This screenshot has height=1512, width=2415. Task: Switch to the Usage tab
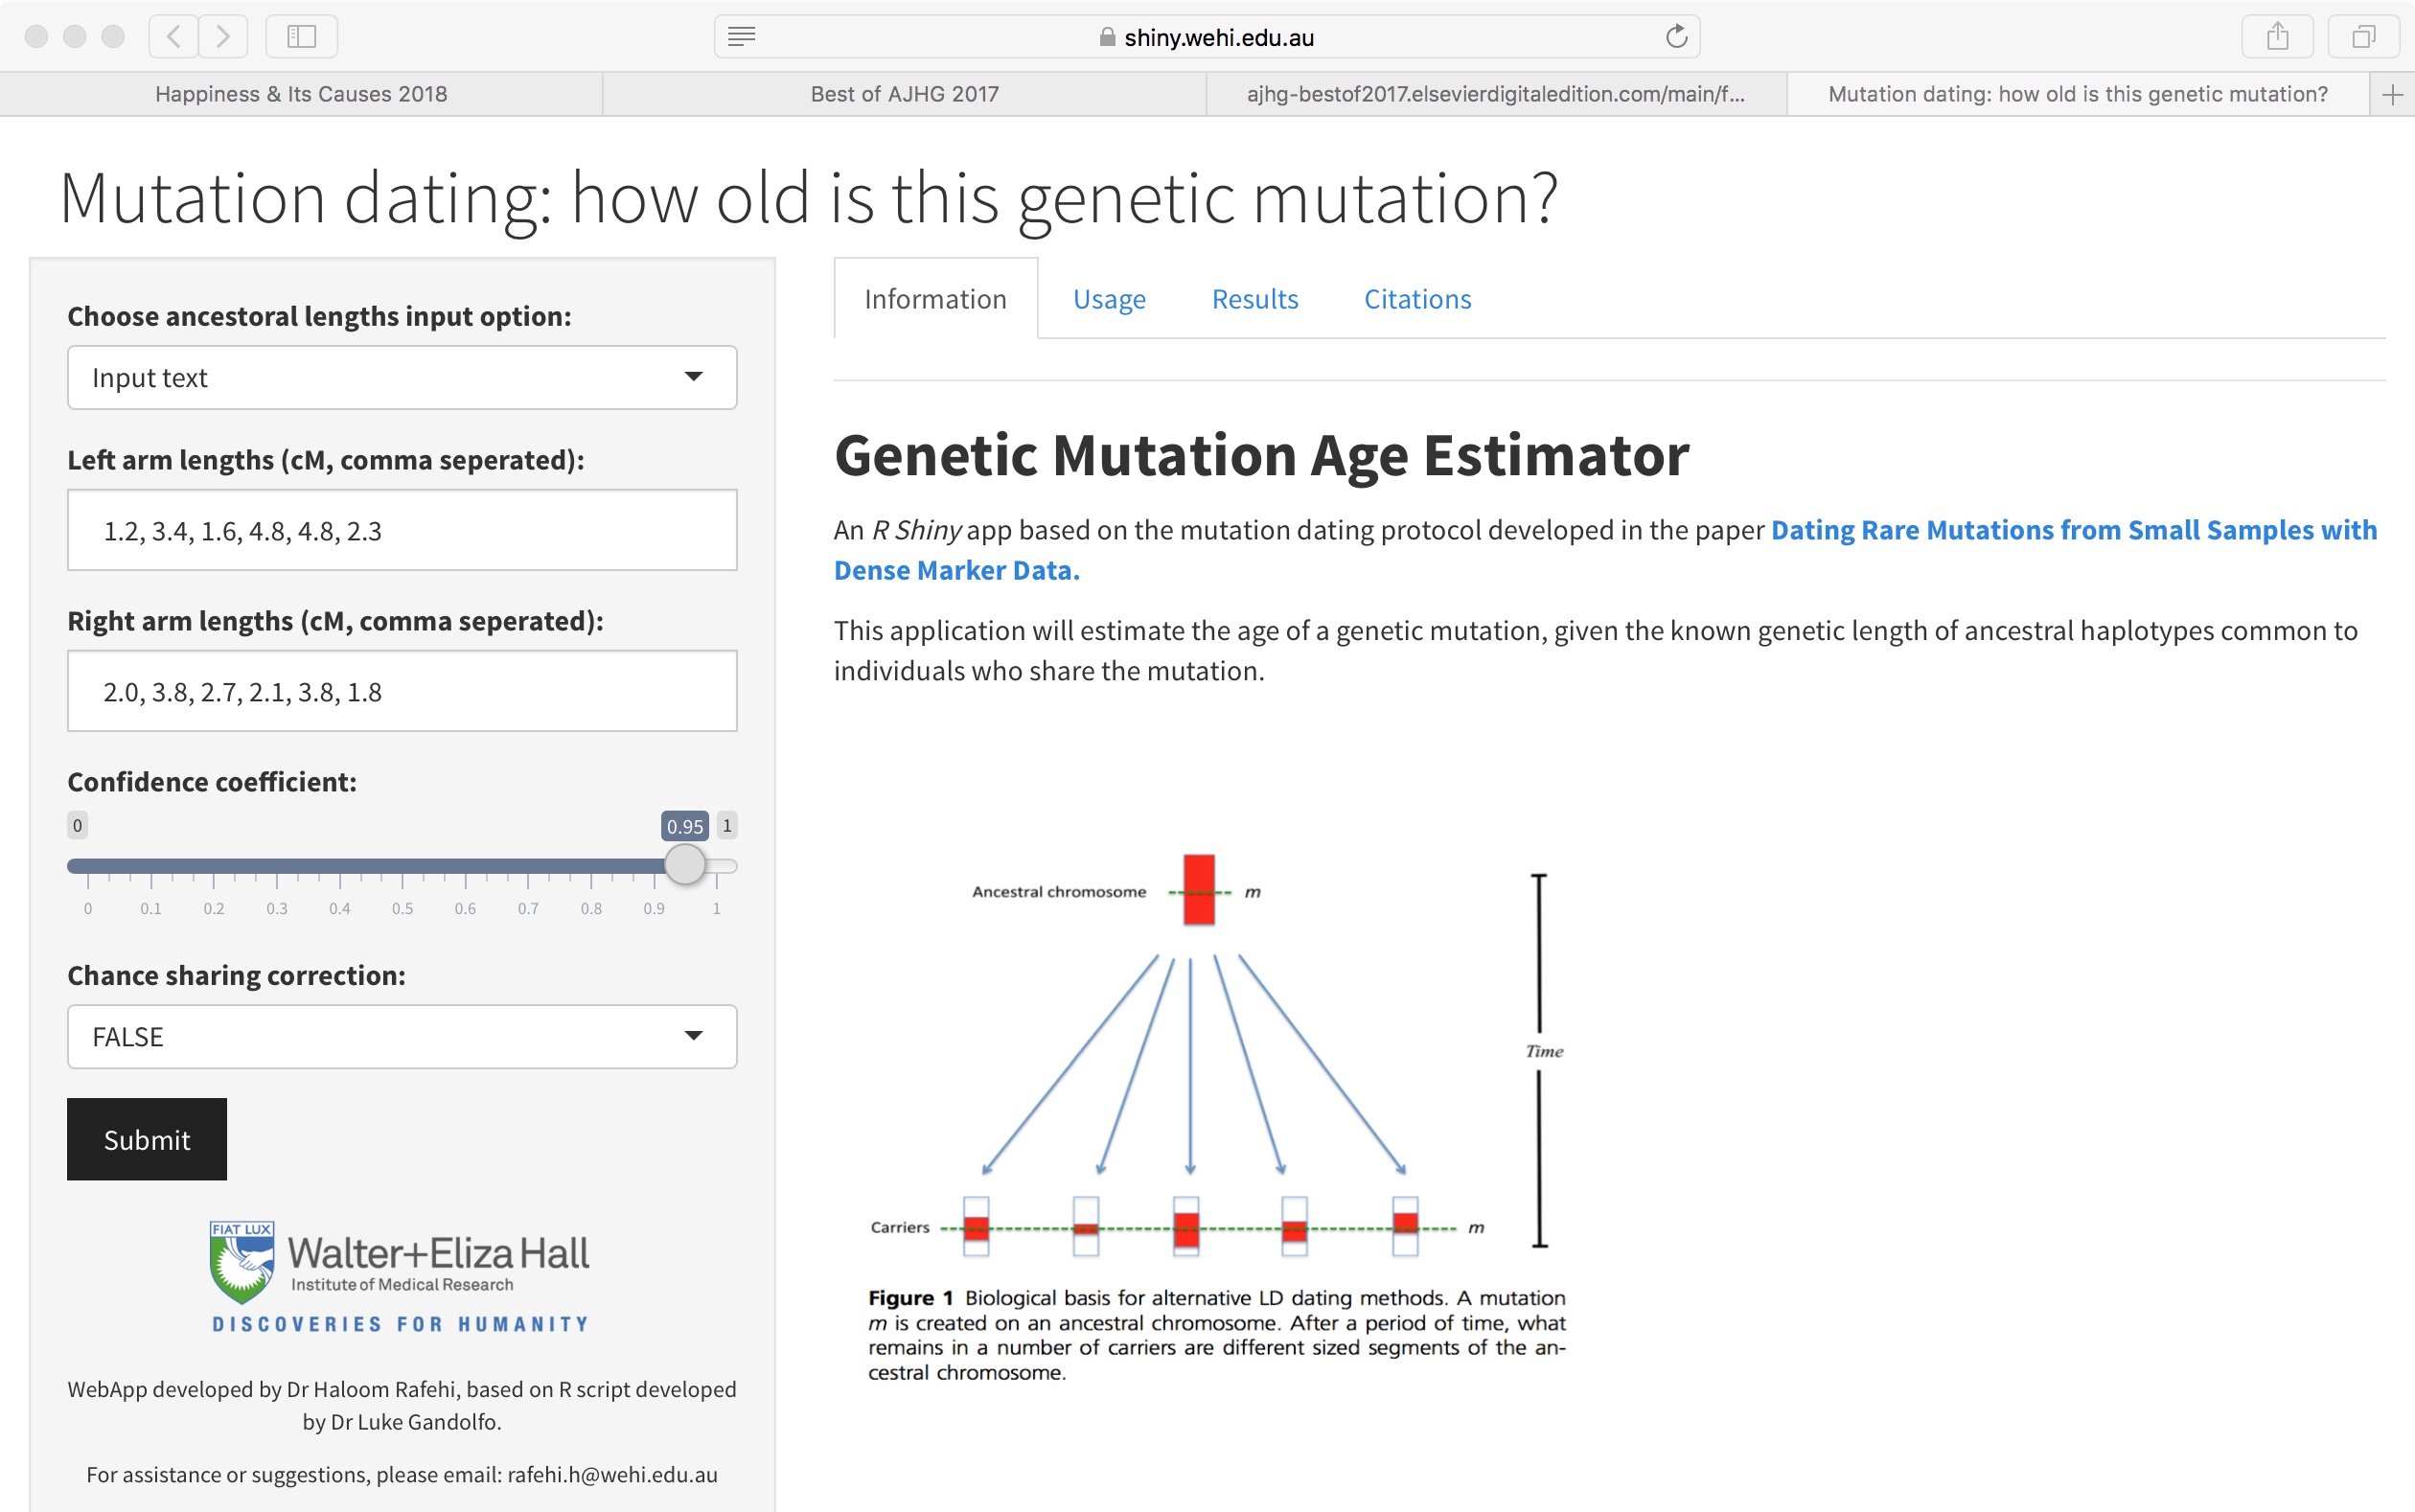(1109, 299)
